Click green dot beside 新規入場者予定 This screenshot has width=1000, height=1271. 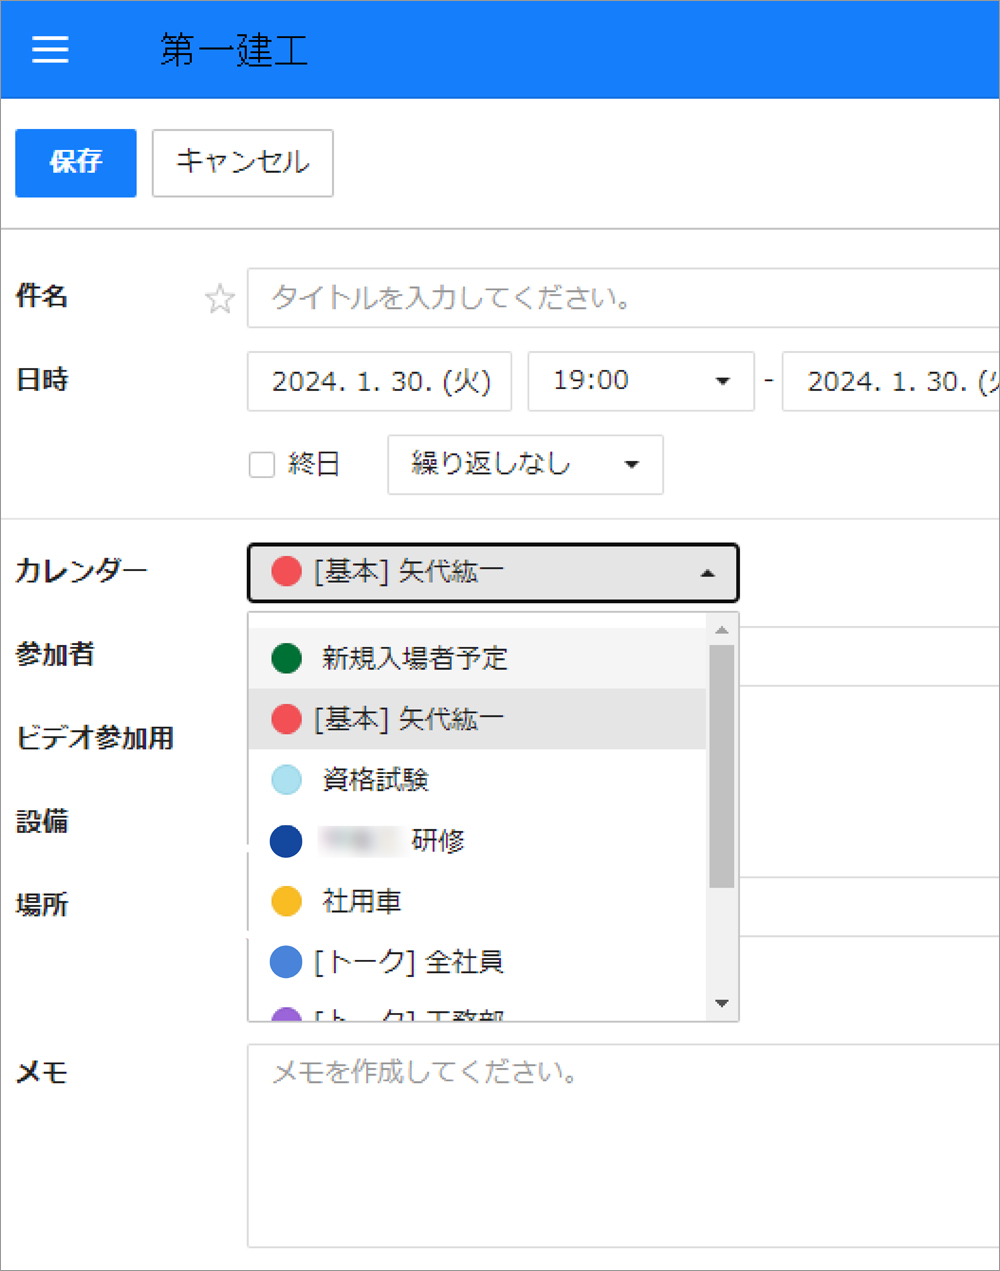287,658
